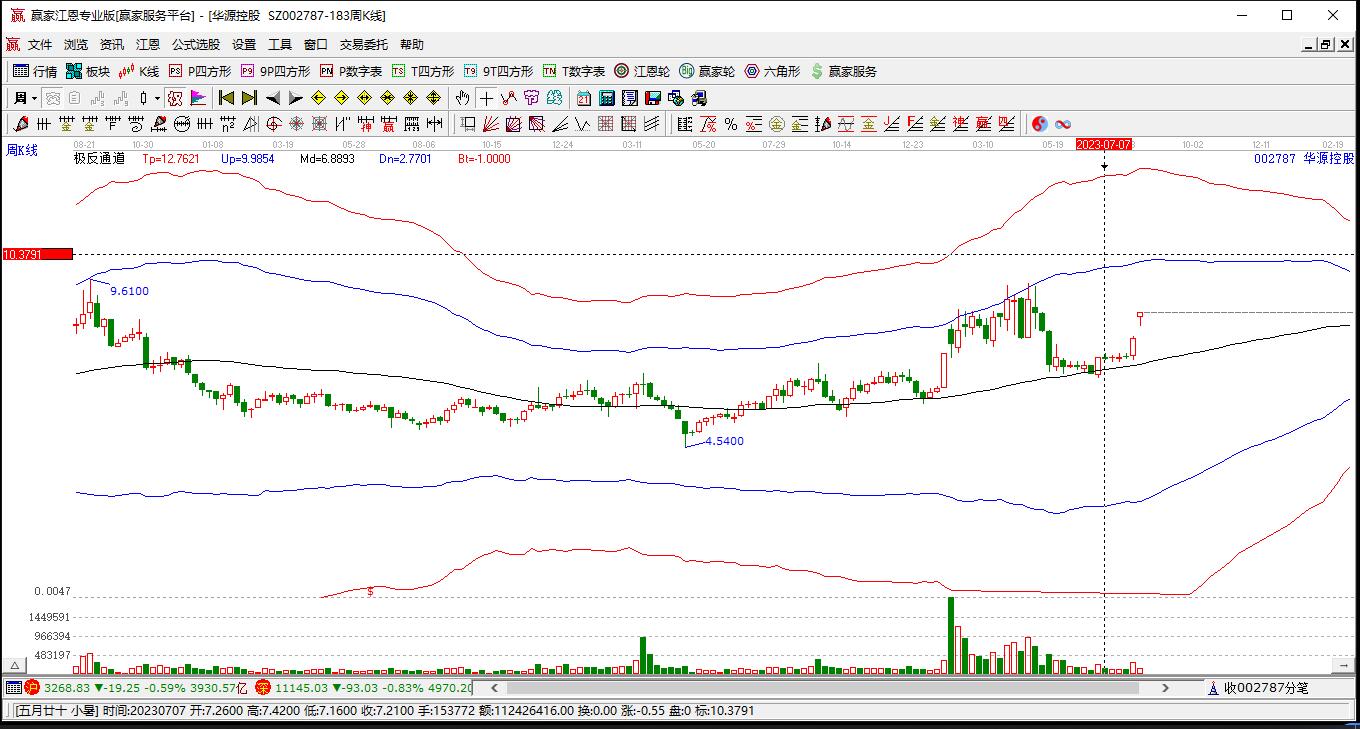Click the 周K线 chart period label

pyautogui.click(x=22, y=150)
